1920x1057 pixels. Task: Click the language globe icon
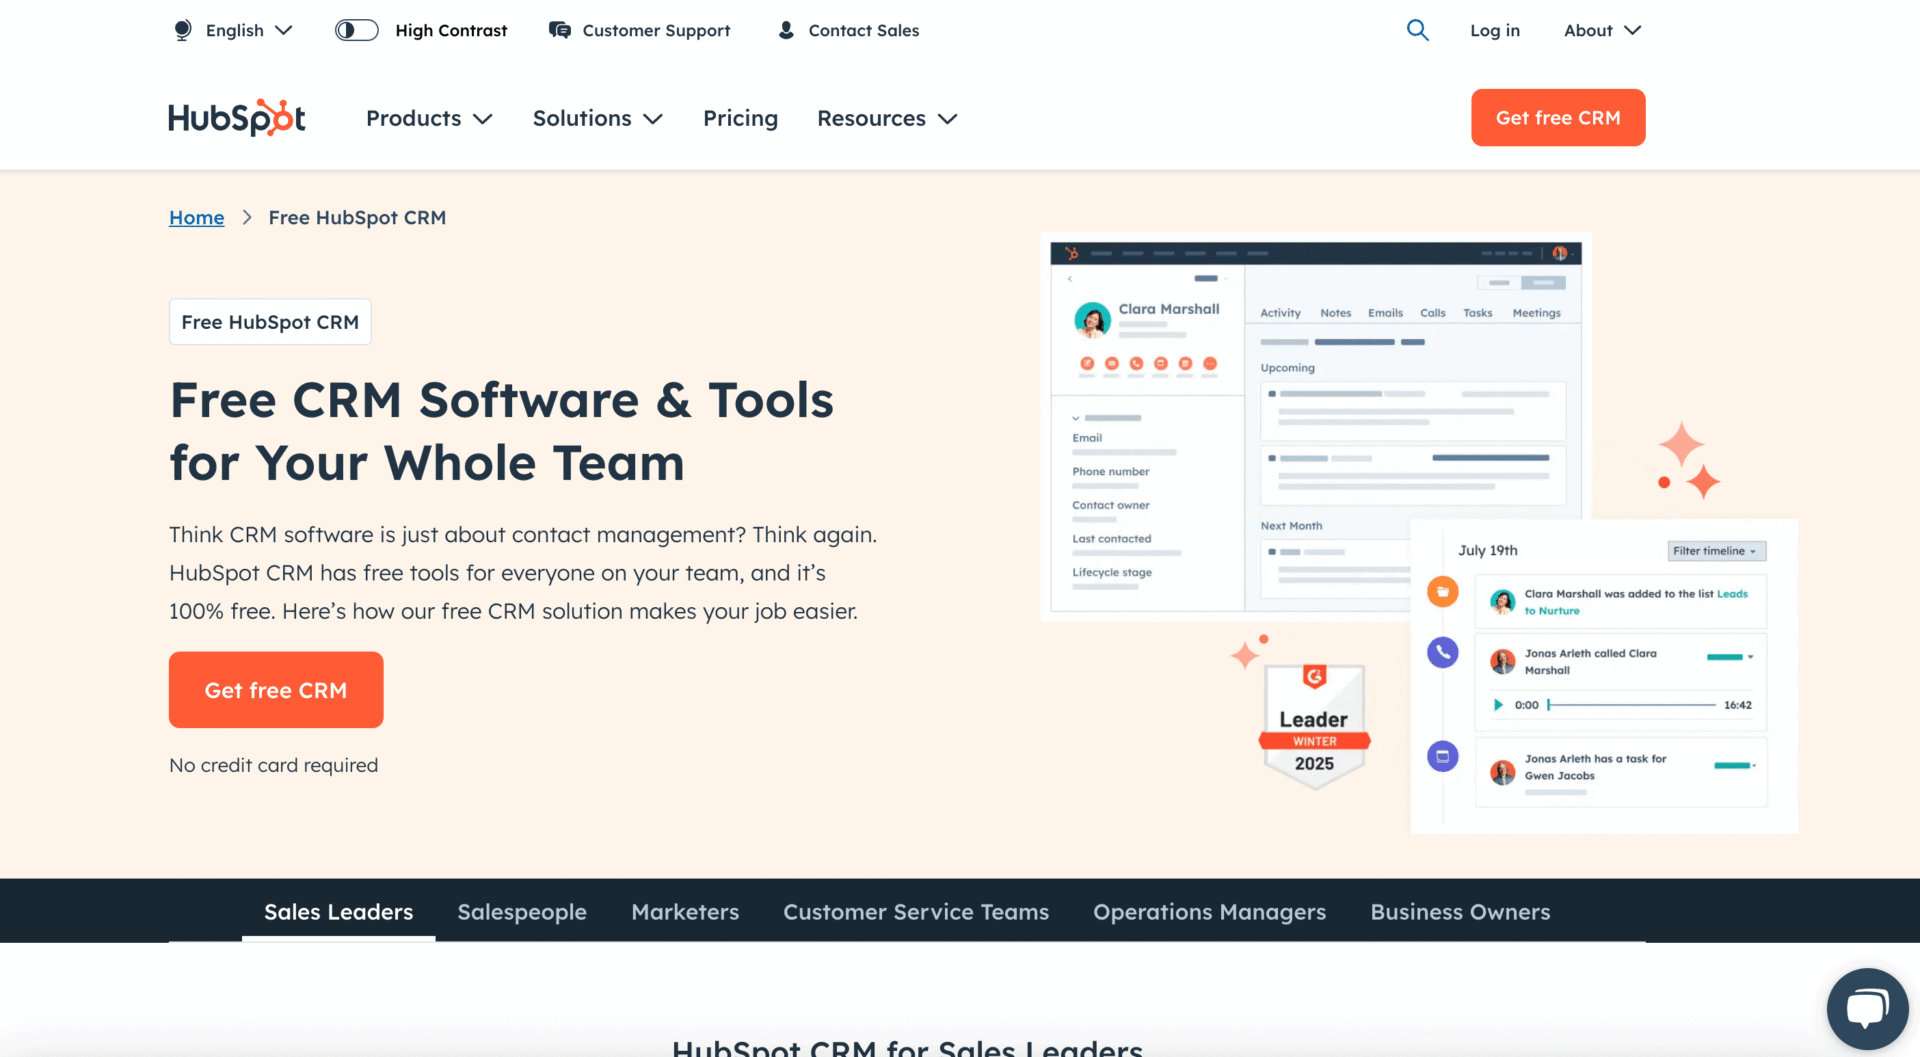click(x=182, y=30)
